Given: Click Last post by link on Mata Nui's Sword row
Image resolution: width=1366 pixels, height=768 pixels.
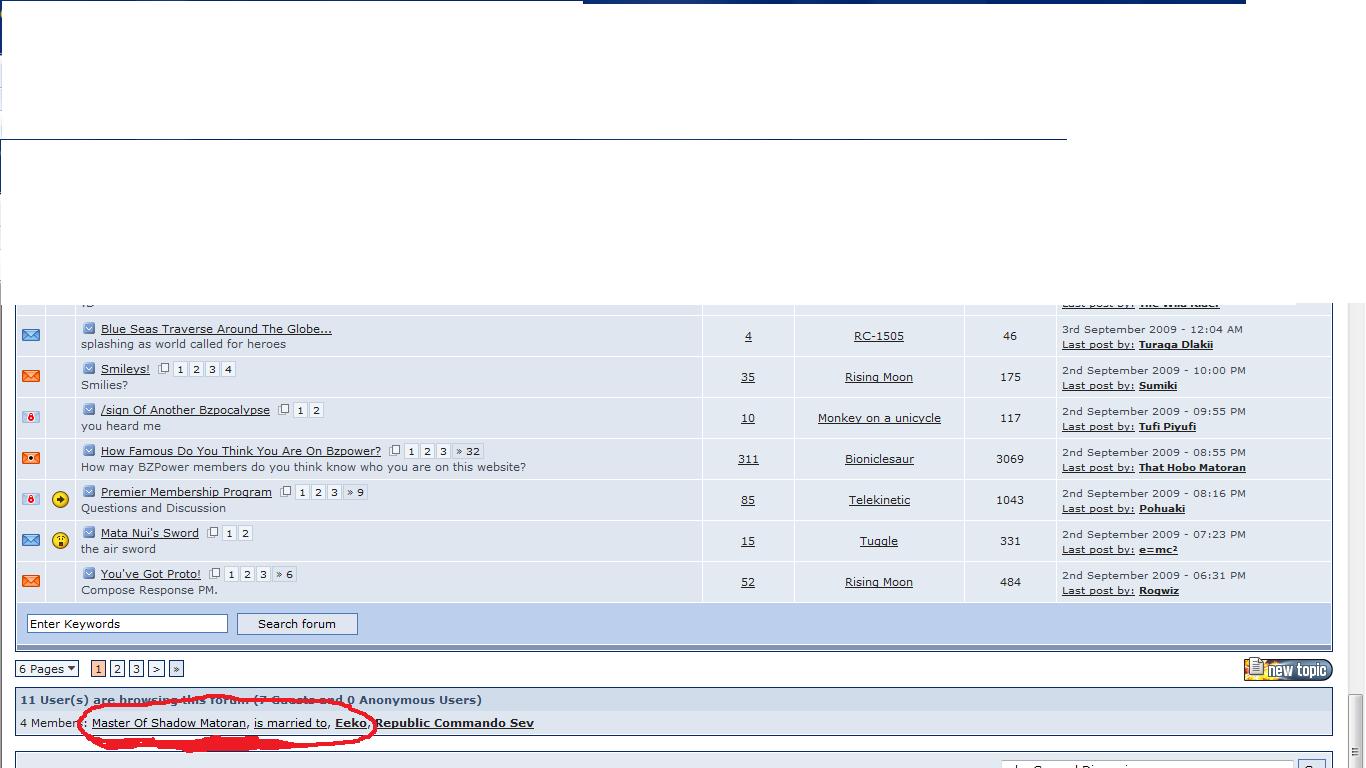Looking at the screenshot, I should [x=1098, y=550].
